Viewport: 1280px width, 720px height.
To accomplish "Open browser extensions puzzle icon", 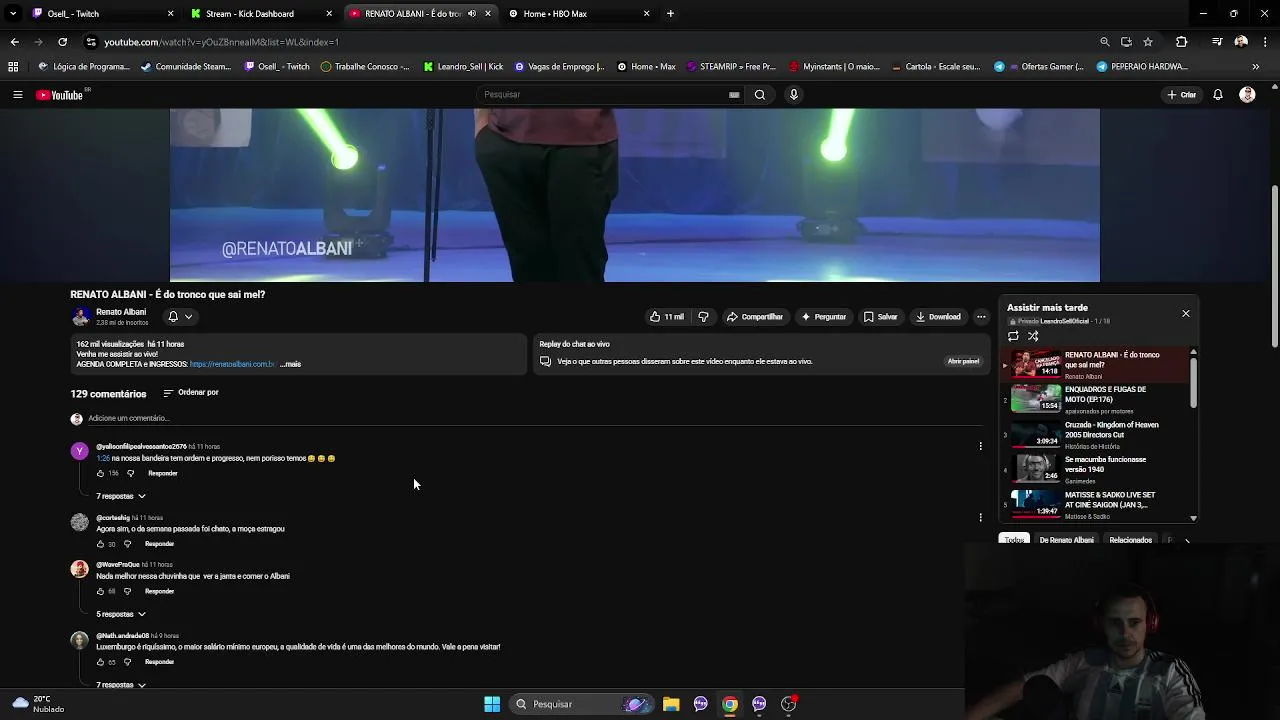I will pyautogui.click(x=1181, y=42).
